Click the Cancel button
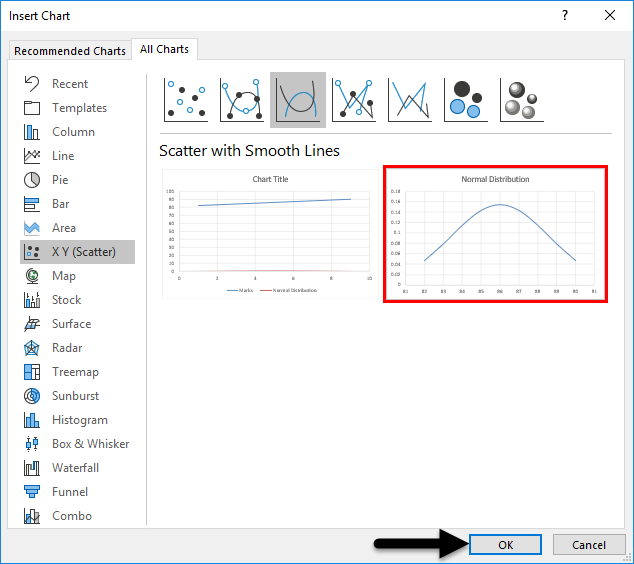The height and width of the screenshot is (564, 634). click(589, 545)
